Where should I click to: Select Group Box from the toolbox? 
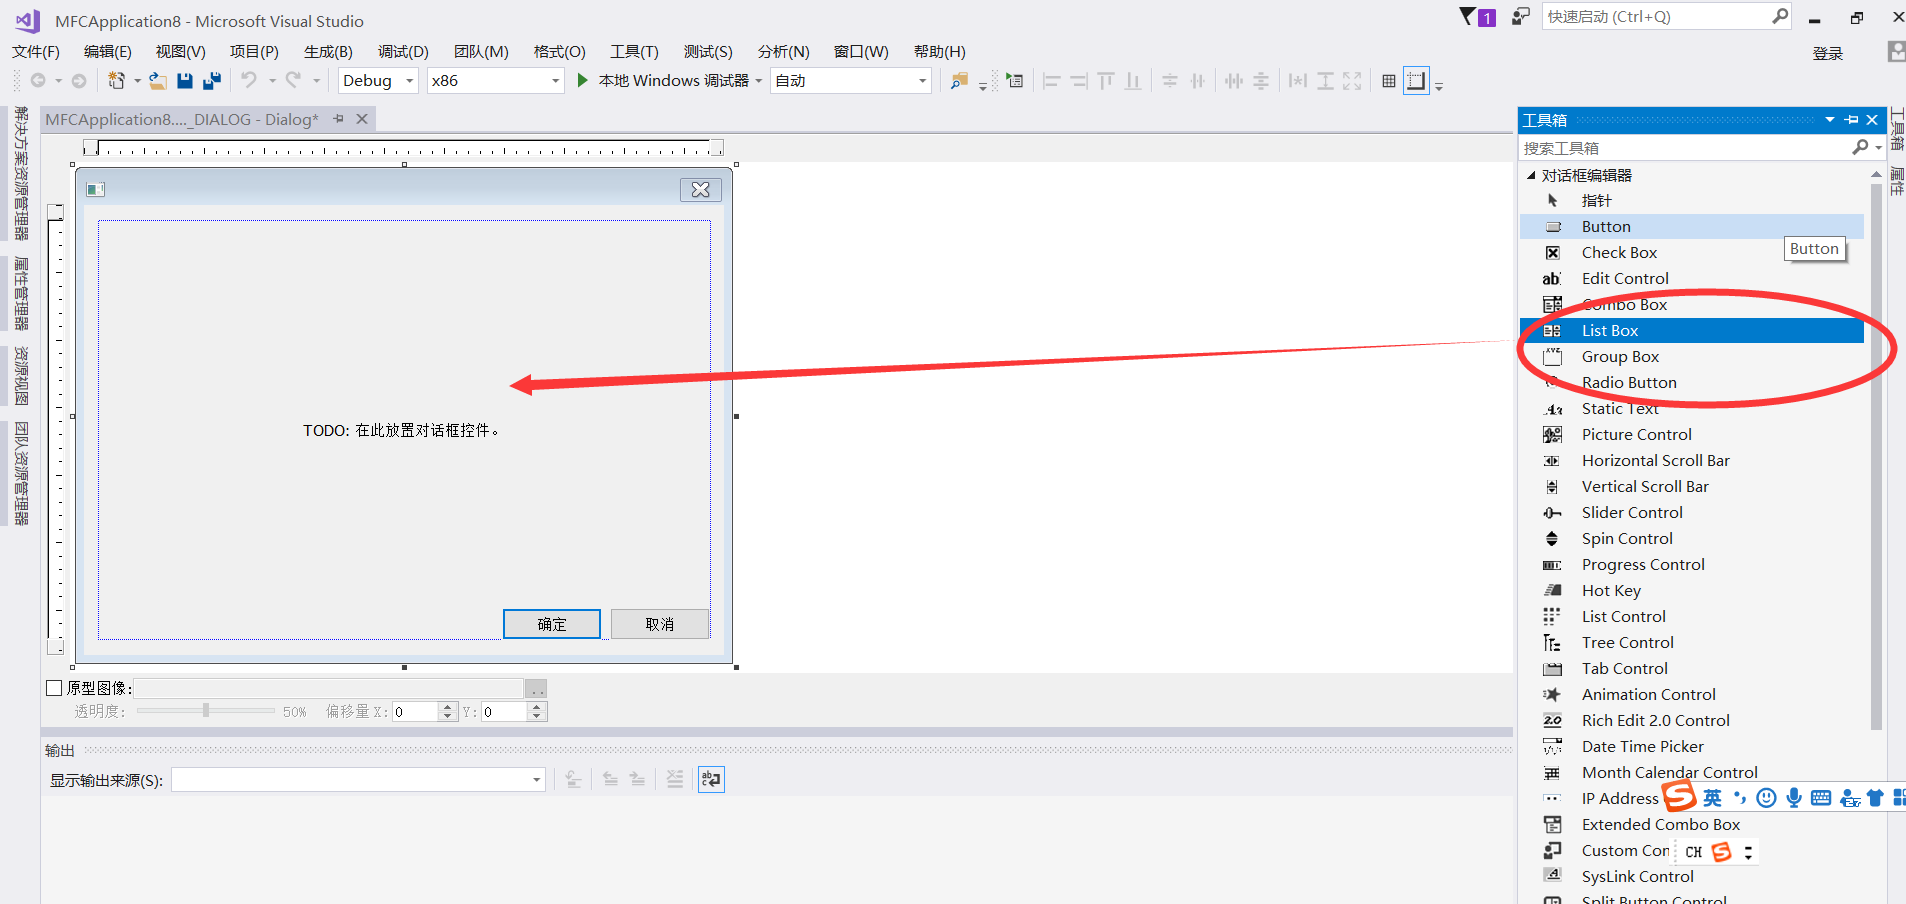click(x=1692, y=357)
